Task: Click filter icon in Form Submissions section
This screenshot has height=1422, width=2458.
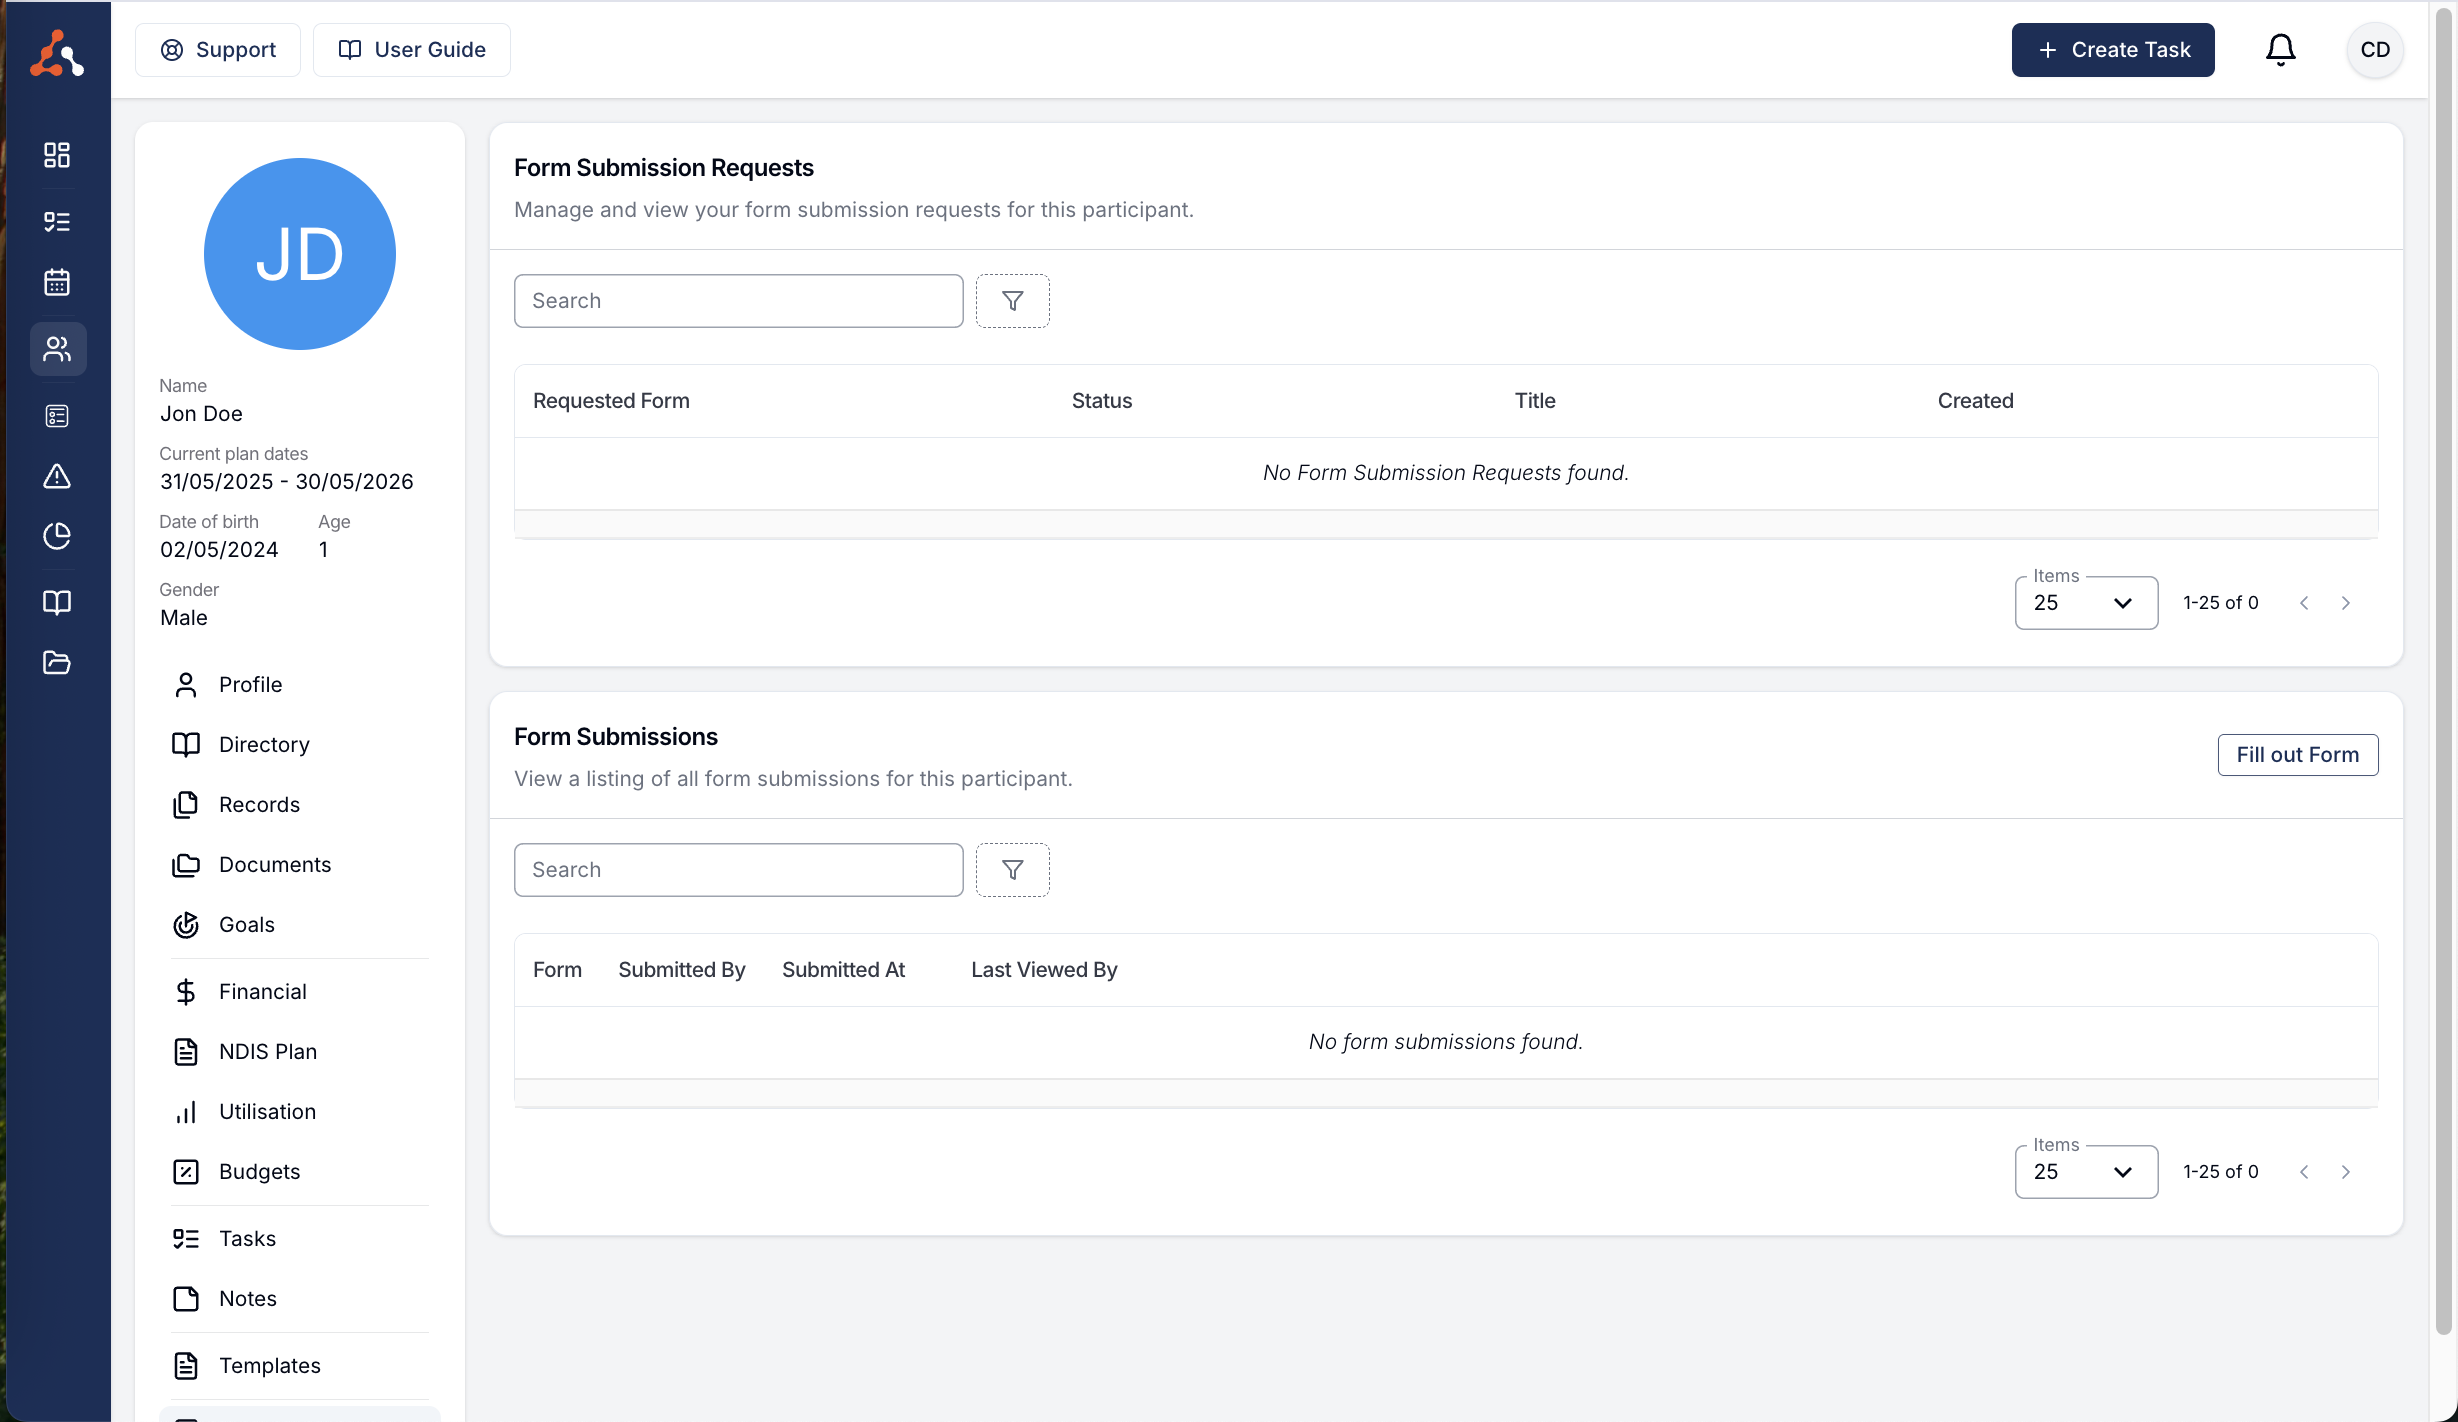Action: (1012, 870)
